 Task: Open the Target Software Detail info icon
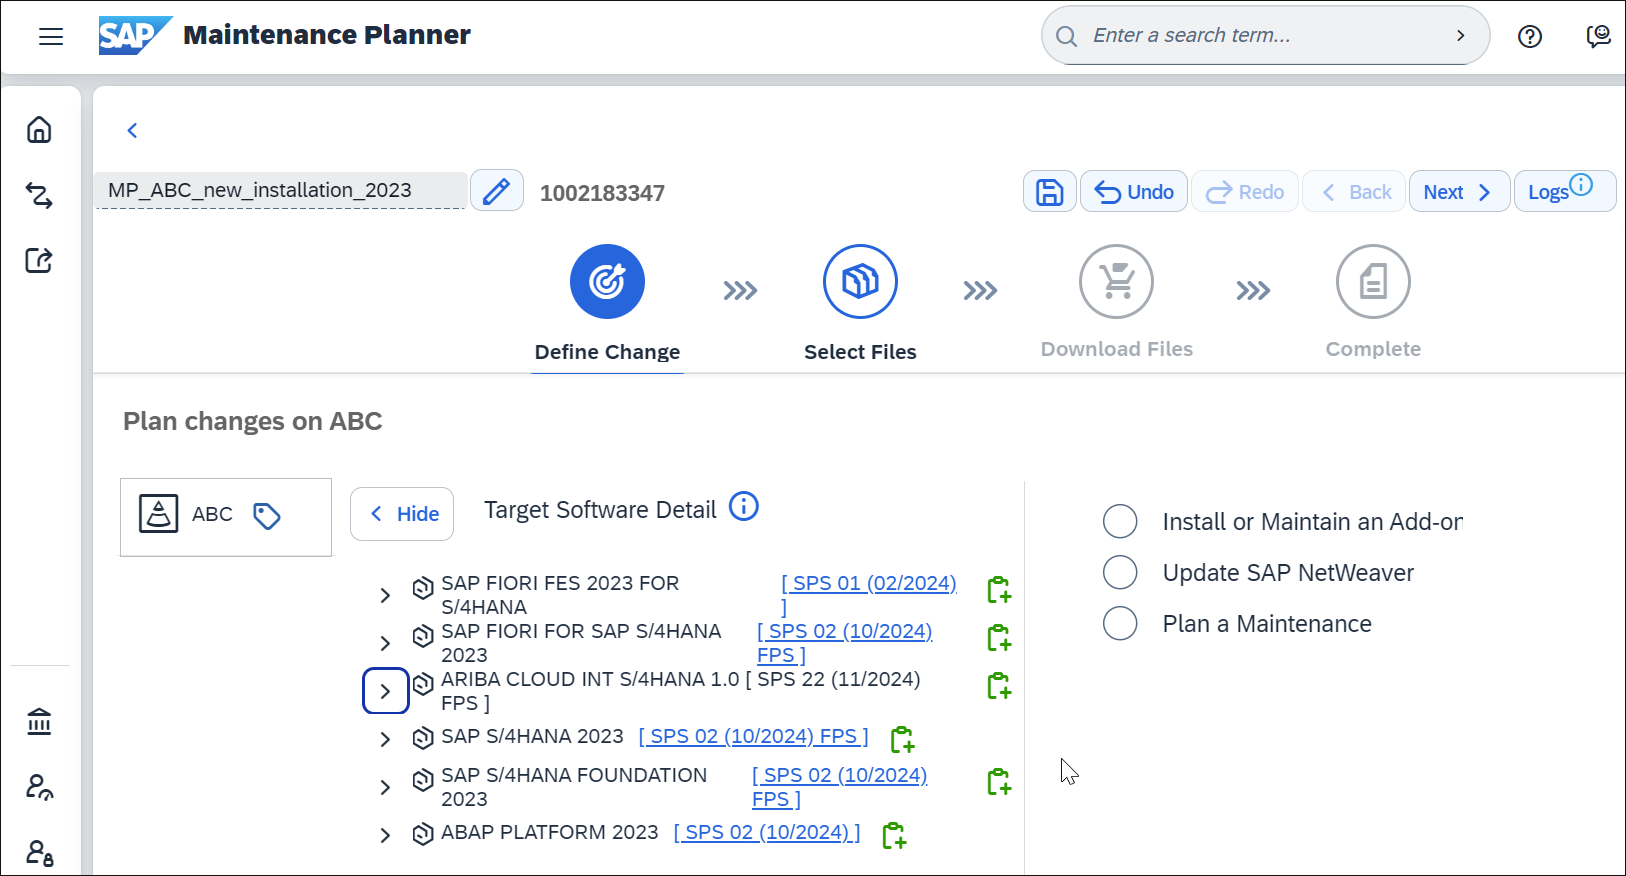point(744,507)
